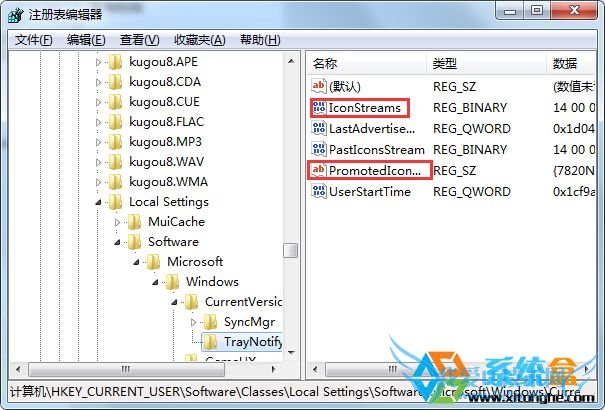Click the CurrentVersion folder icon
Screen dimensions: 605x410
click(x=191, y=302)
